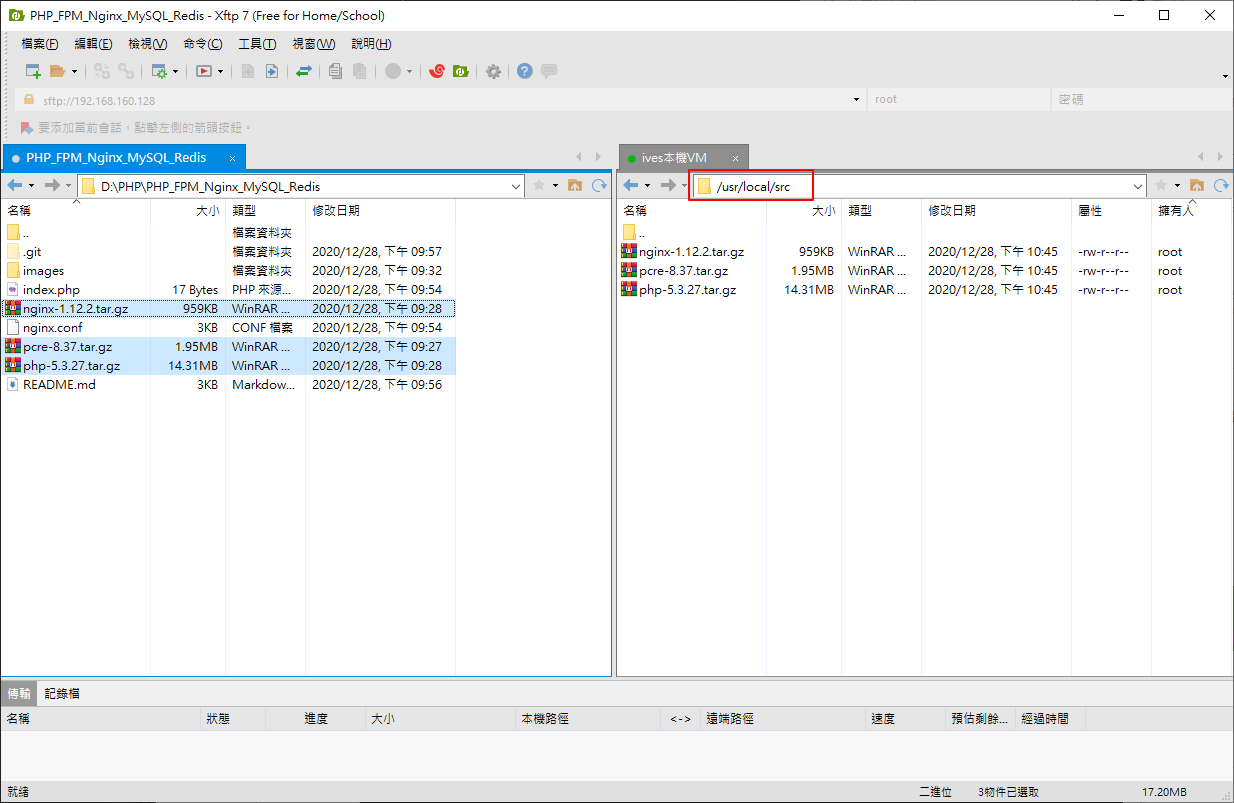Screen dimensions: 1234x803
Task: Open help with the blue question icon
Action: point(524,71)
